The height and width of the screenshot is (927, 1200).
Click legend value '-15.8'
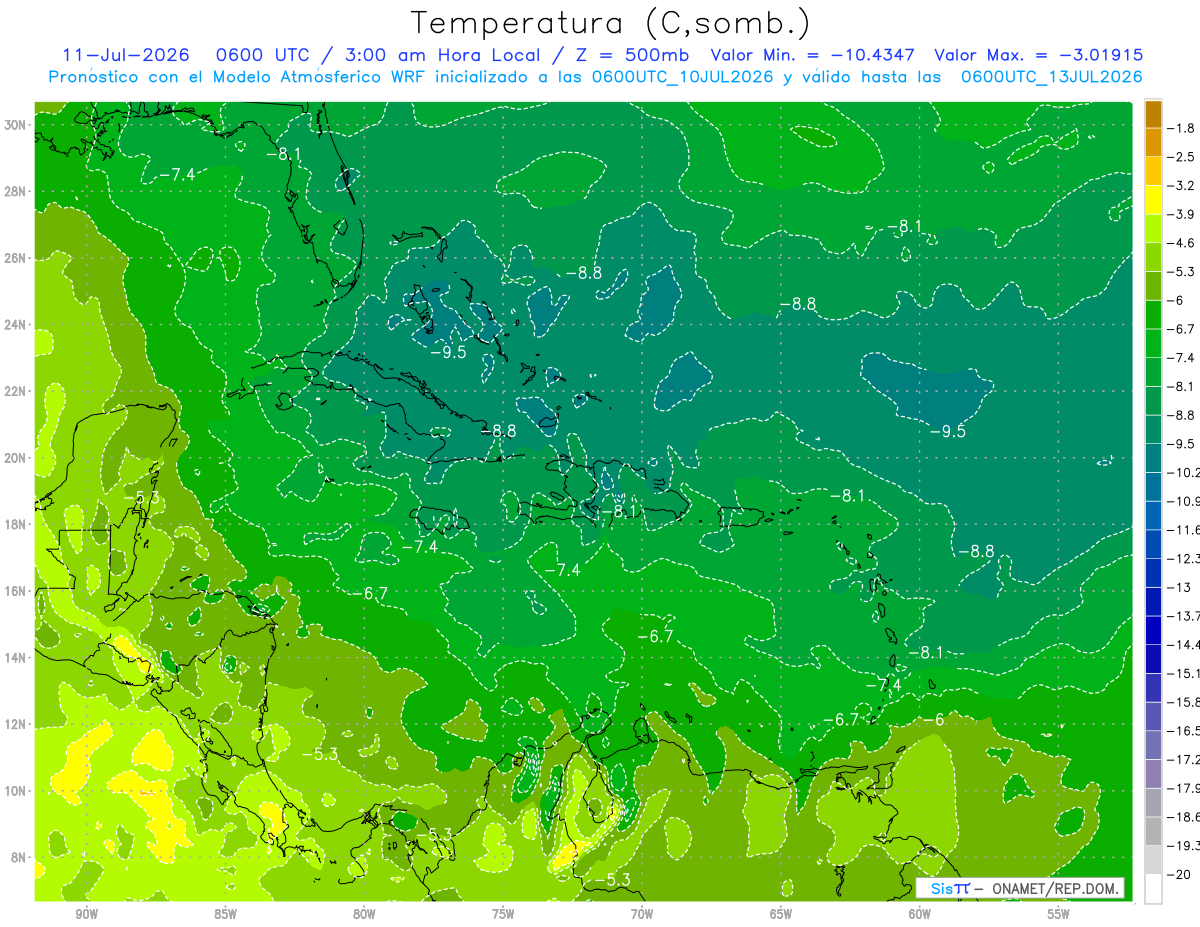(x=1184, y=702)
